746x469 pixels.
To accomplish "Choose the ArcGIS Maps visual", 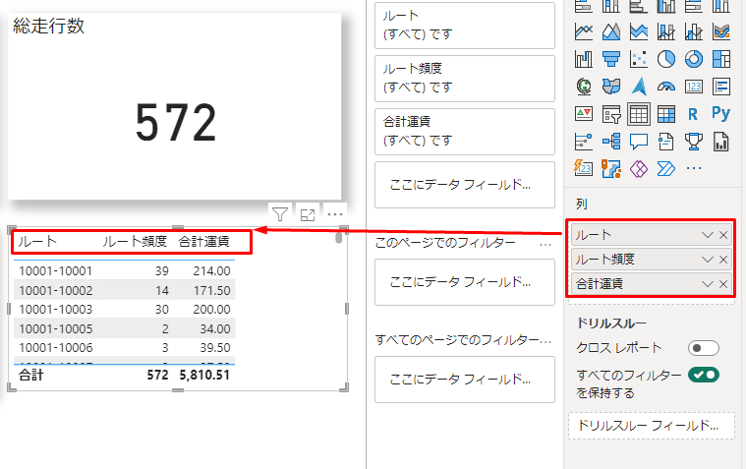I will tap(611, 168).
